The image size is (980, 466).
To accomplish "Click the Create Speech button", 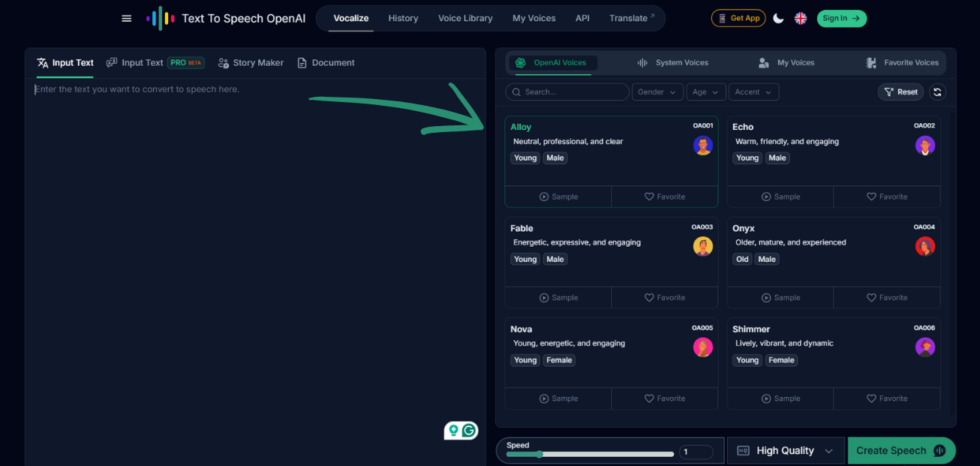I will (900, 451).
